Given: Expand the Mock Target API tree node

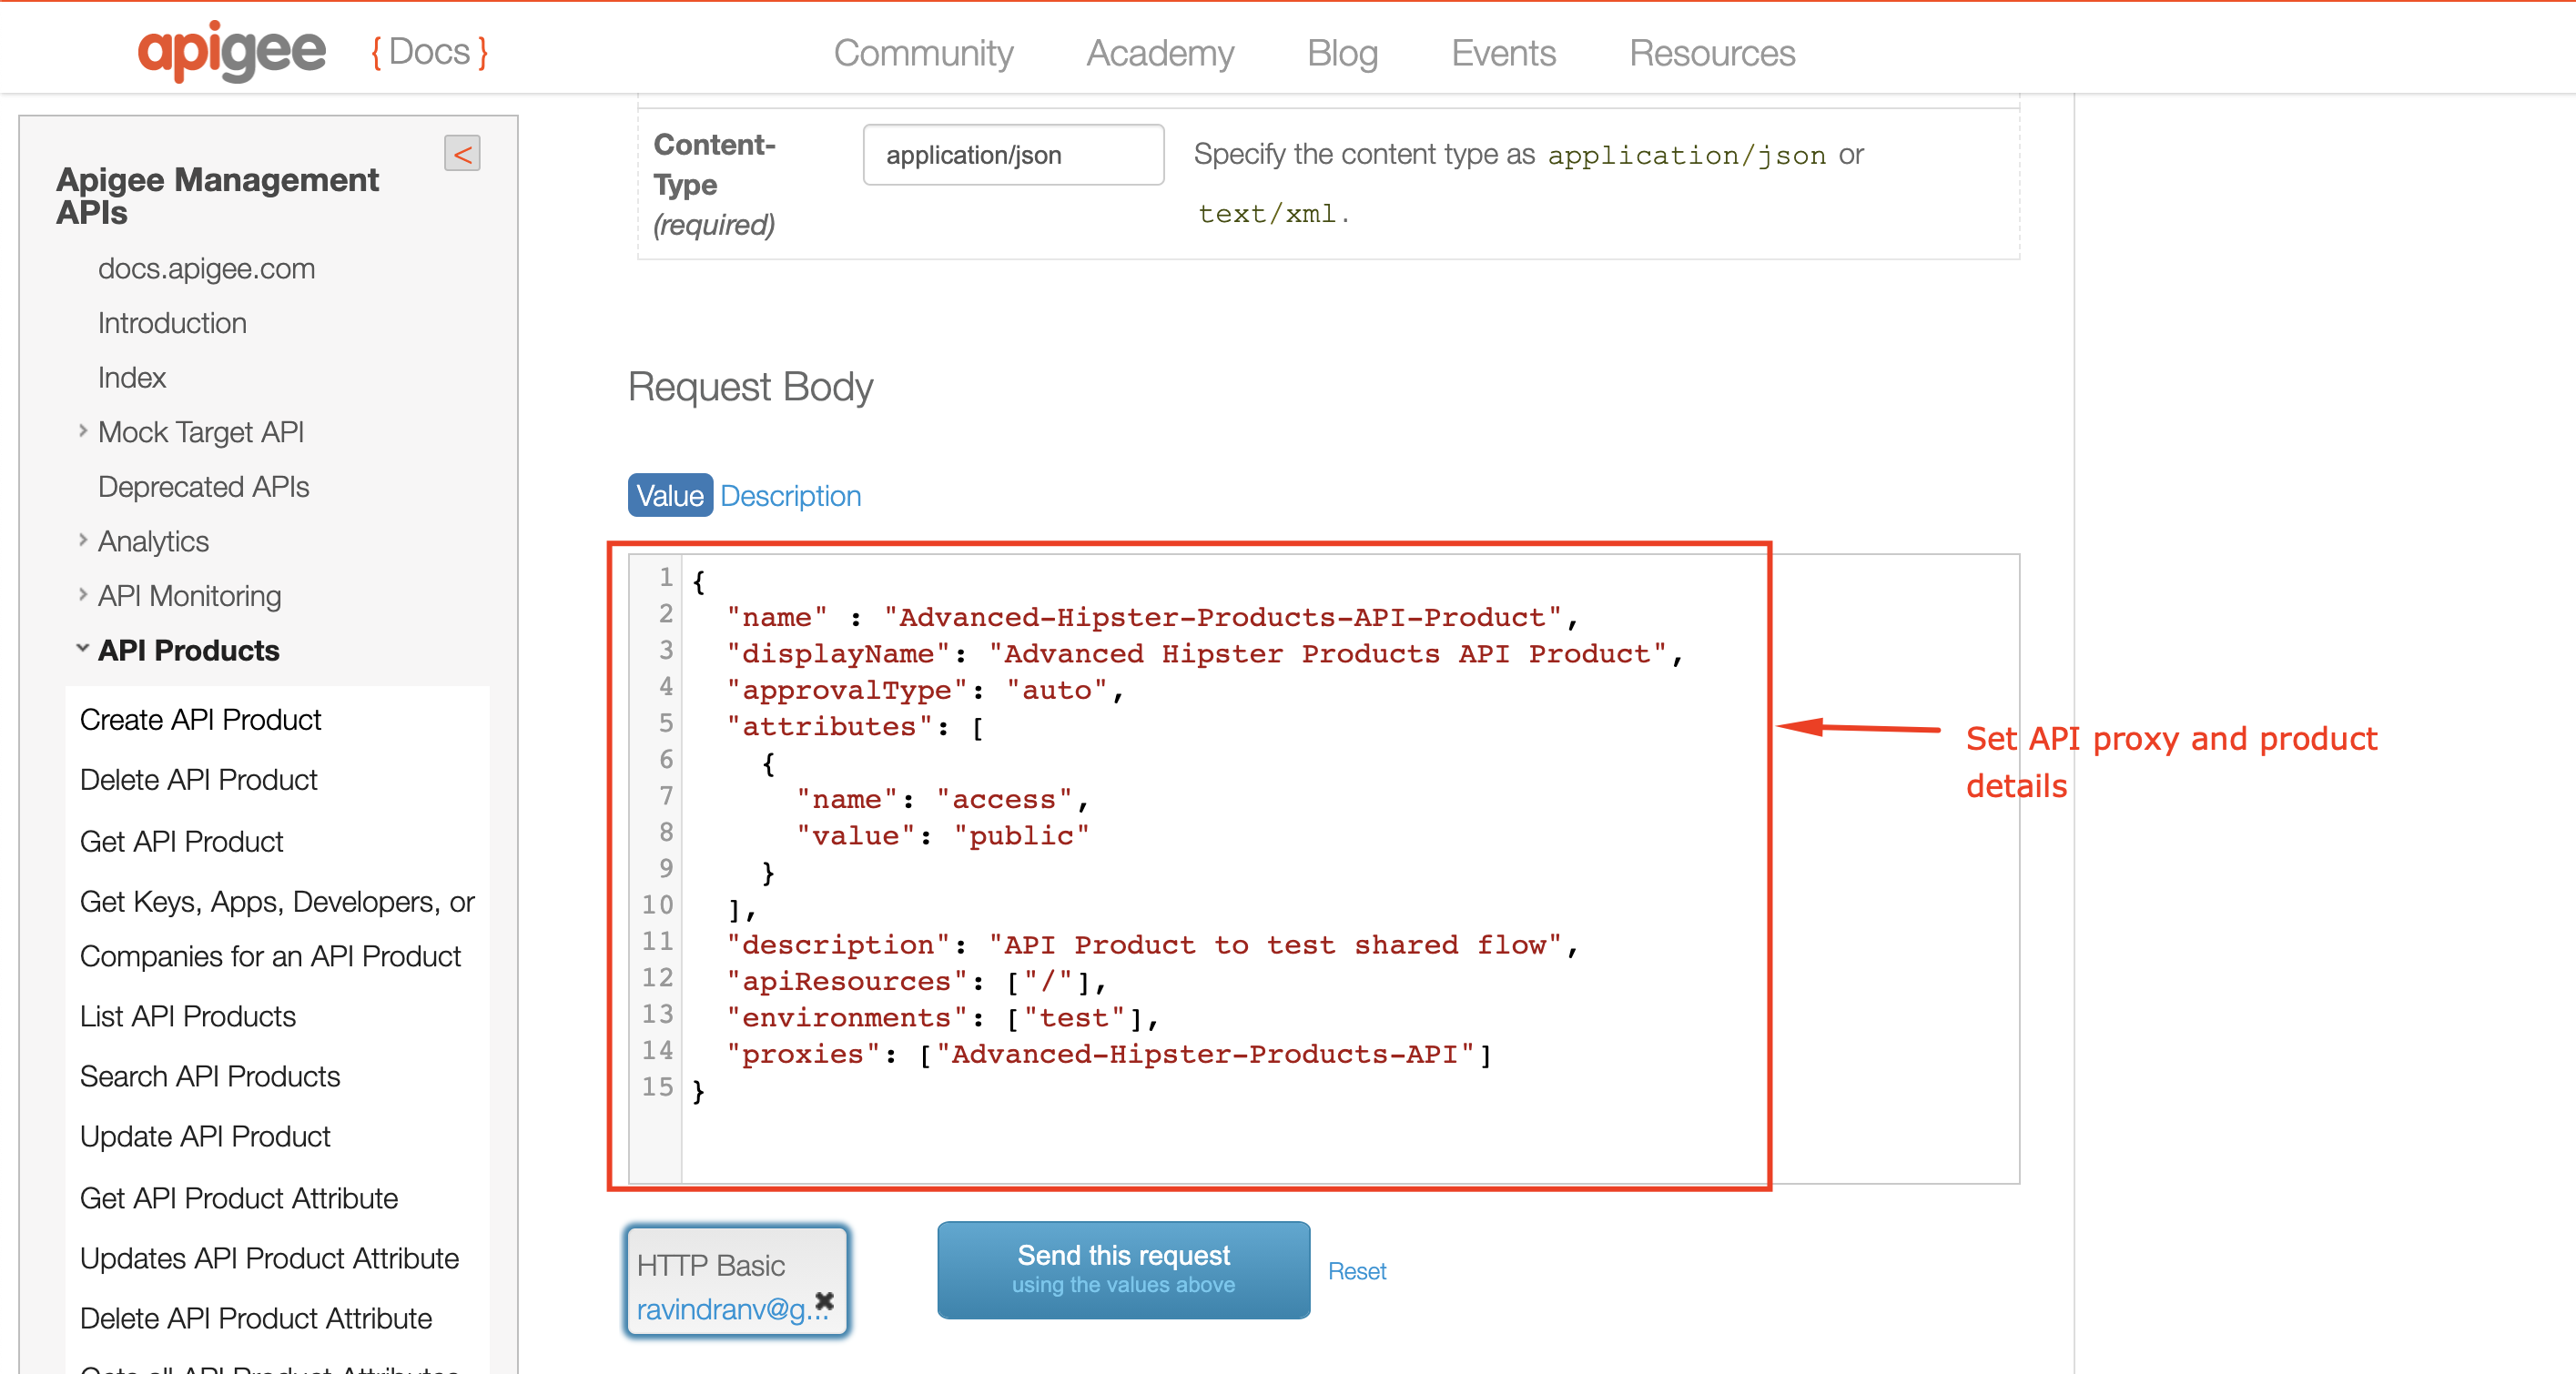Looking at the screenshot, I should (83, 431).
